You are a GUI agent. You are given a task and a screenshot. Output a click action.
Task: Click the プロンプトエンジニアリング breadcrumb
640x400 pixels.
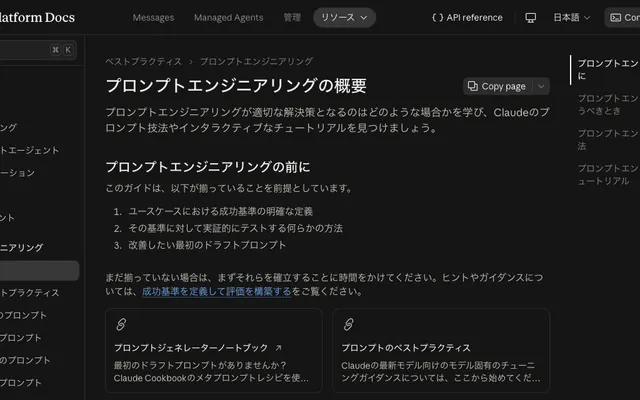256,61
